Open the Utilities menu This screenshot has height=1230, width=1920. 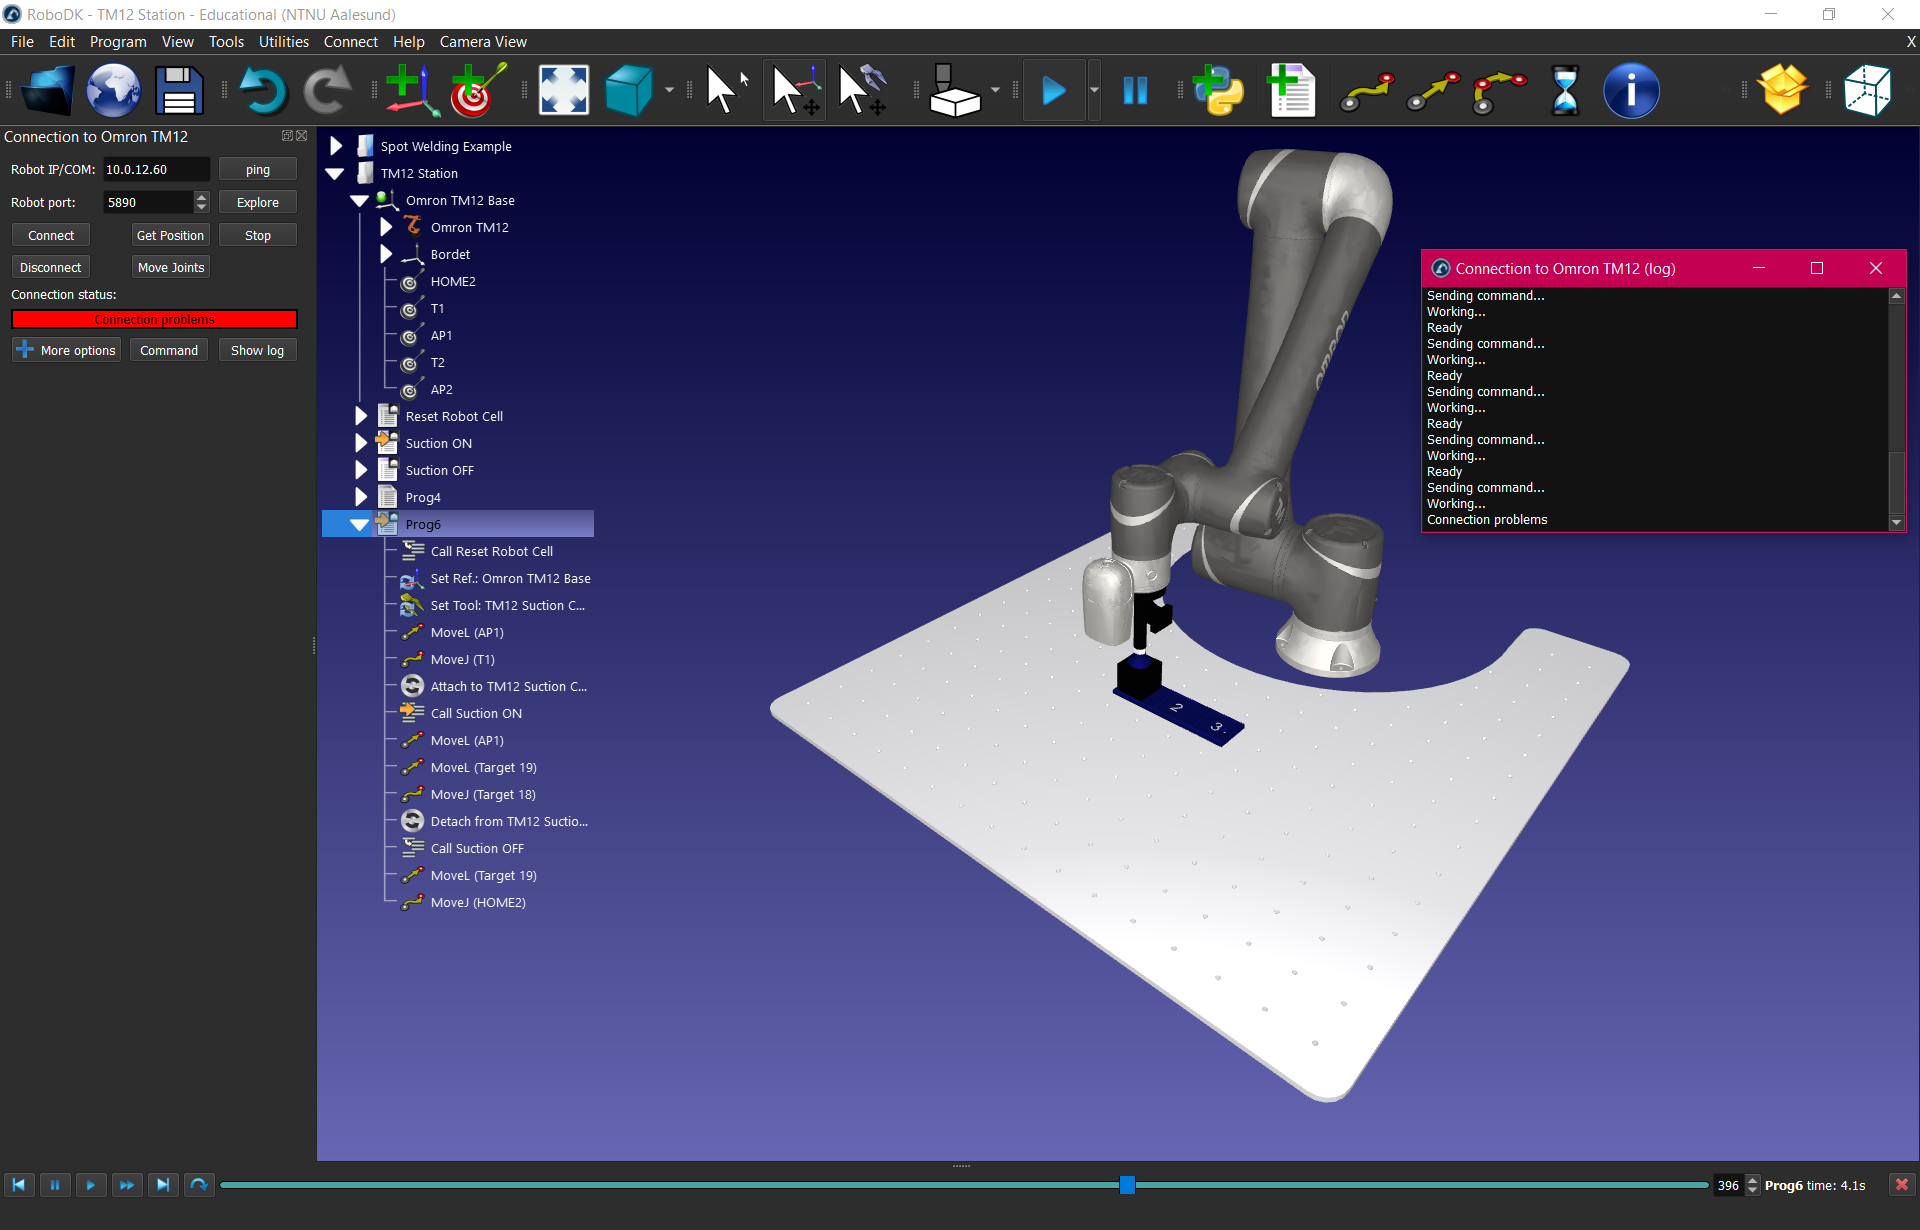pos(283,42)
